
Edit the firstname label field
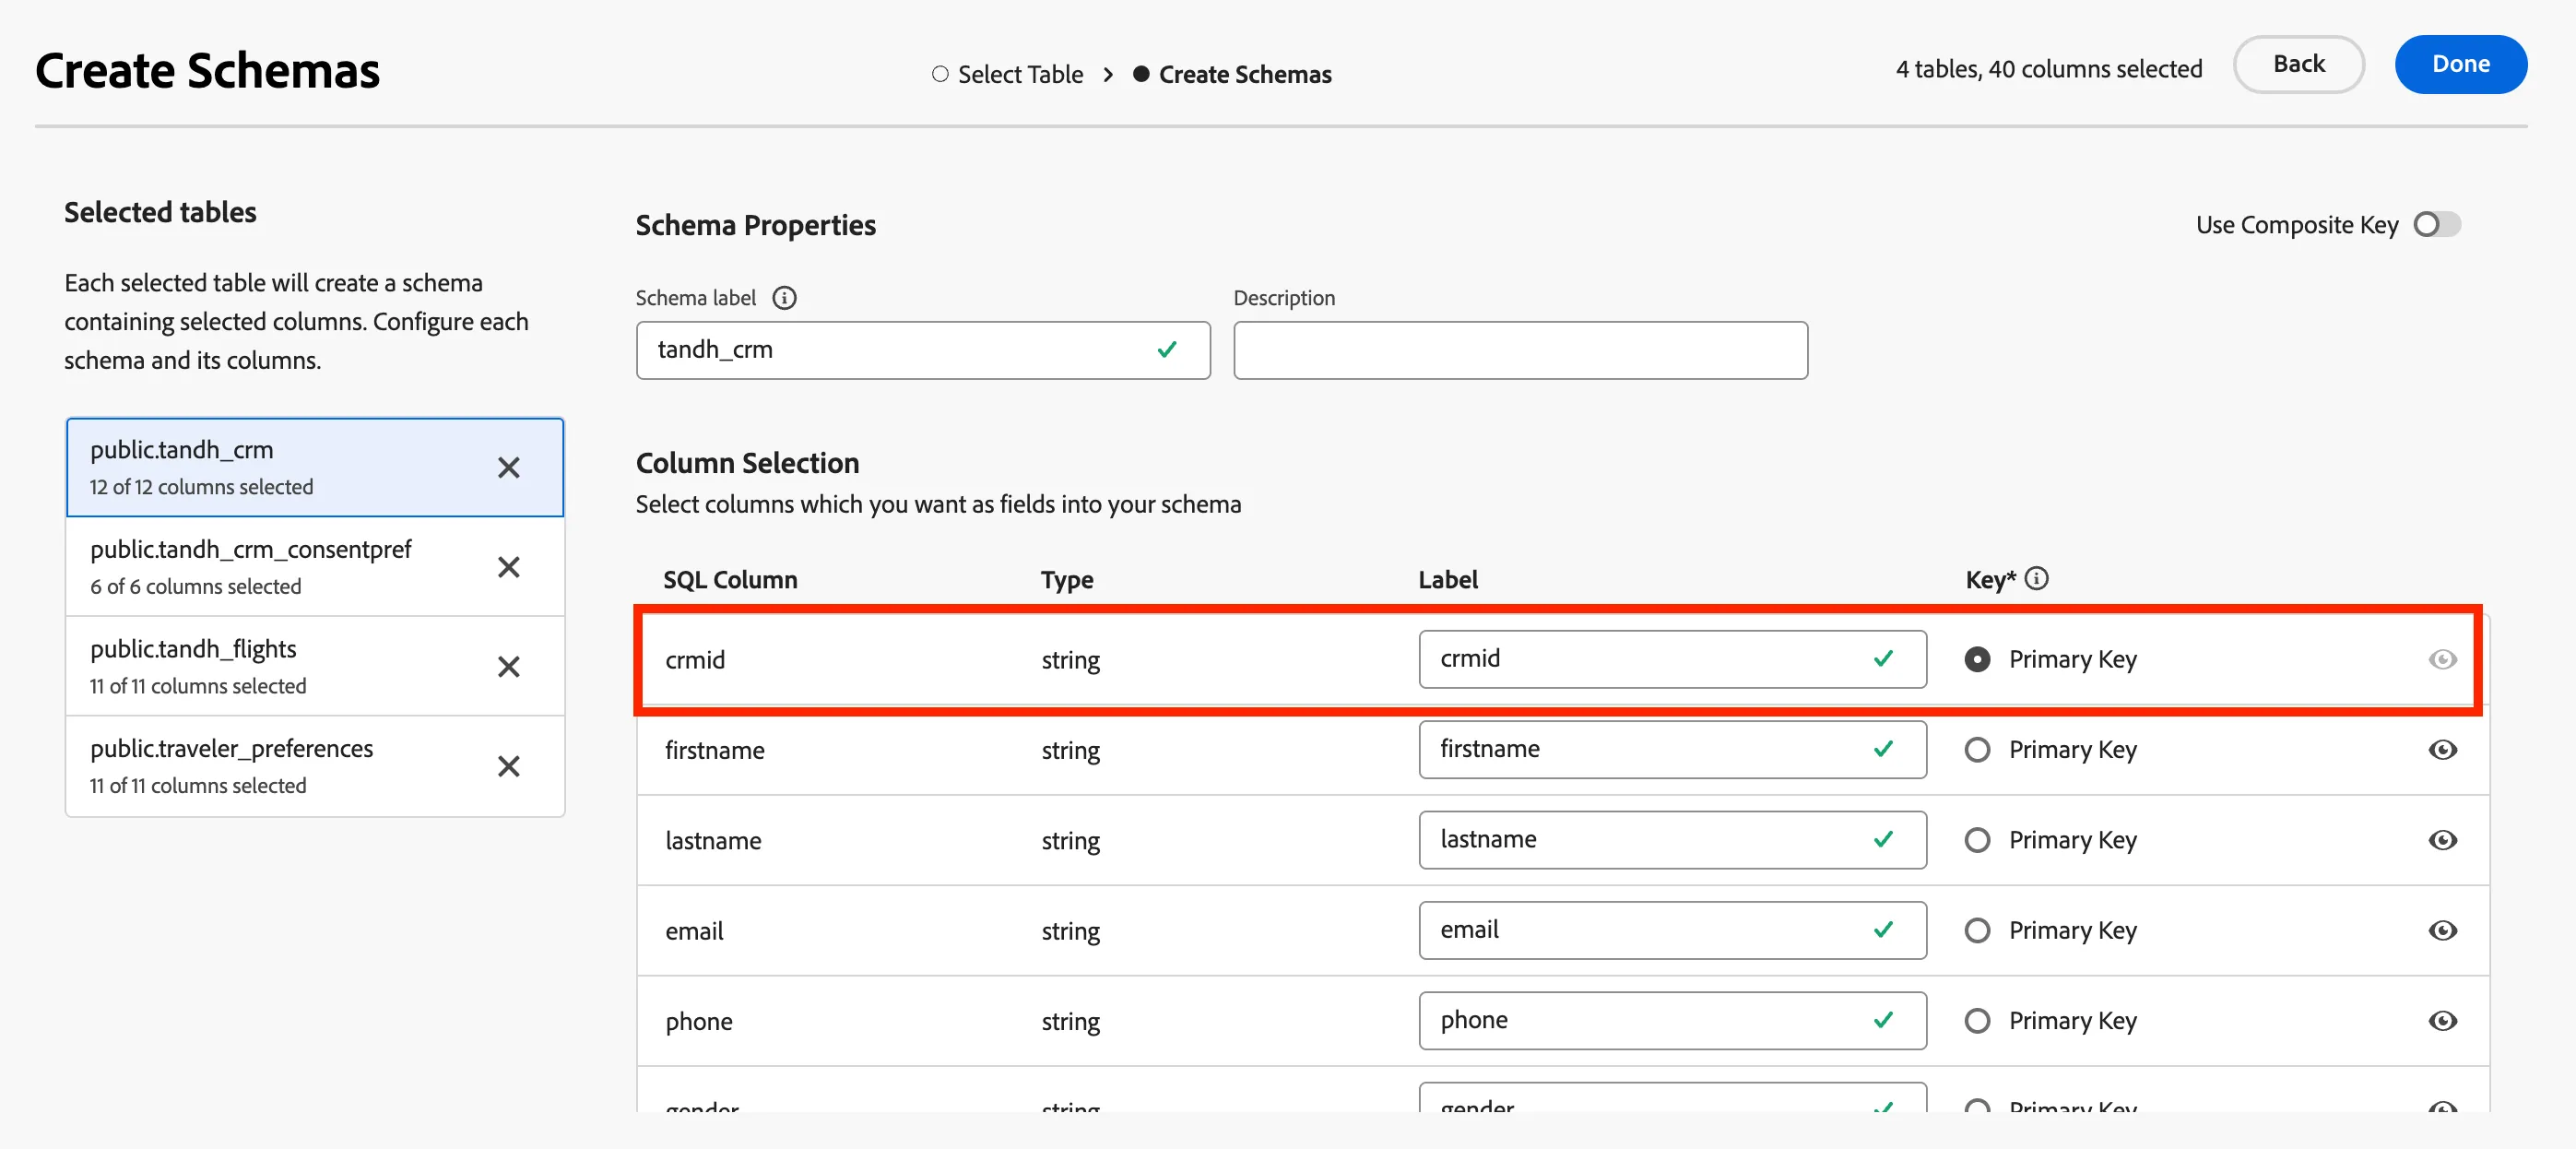(1672, 749)
